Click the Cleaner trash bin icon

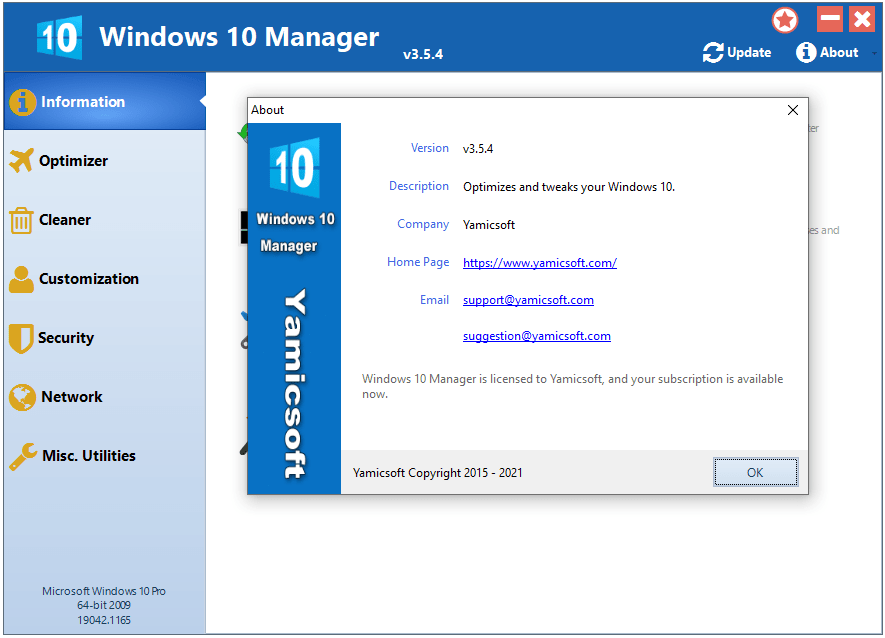(21, 220)
